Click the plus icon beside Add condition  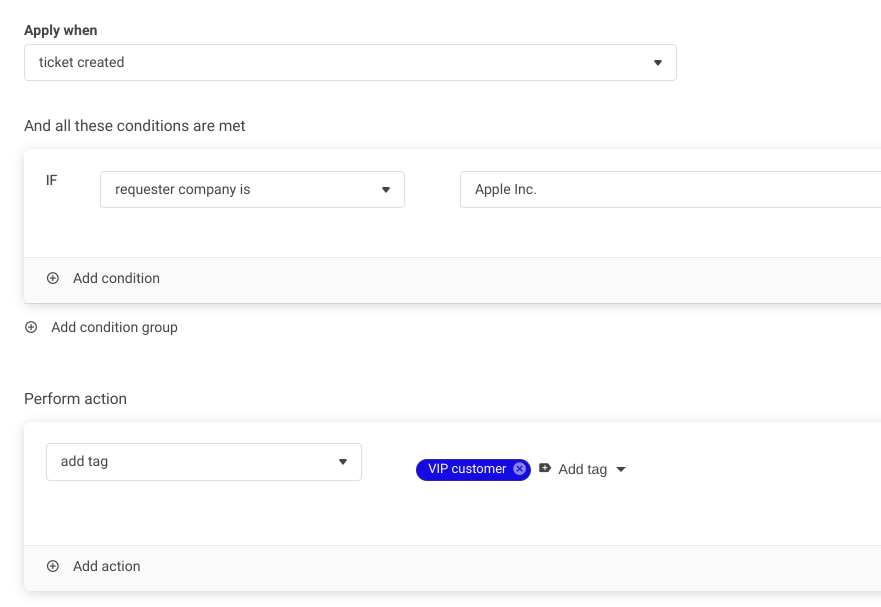coord(53,279)
